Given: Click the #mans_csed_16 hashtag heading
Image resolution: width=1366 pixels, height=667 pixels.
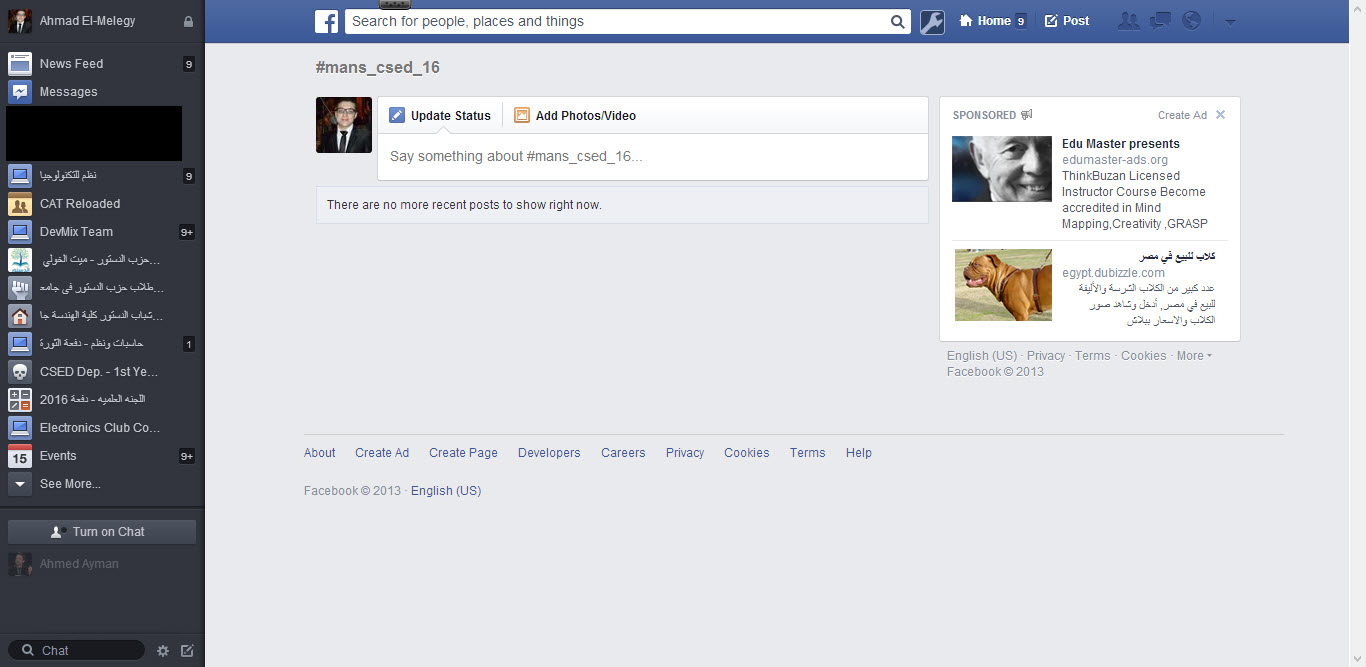Looking at the screenshot, I should (x=378, y=68).
